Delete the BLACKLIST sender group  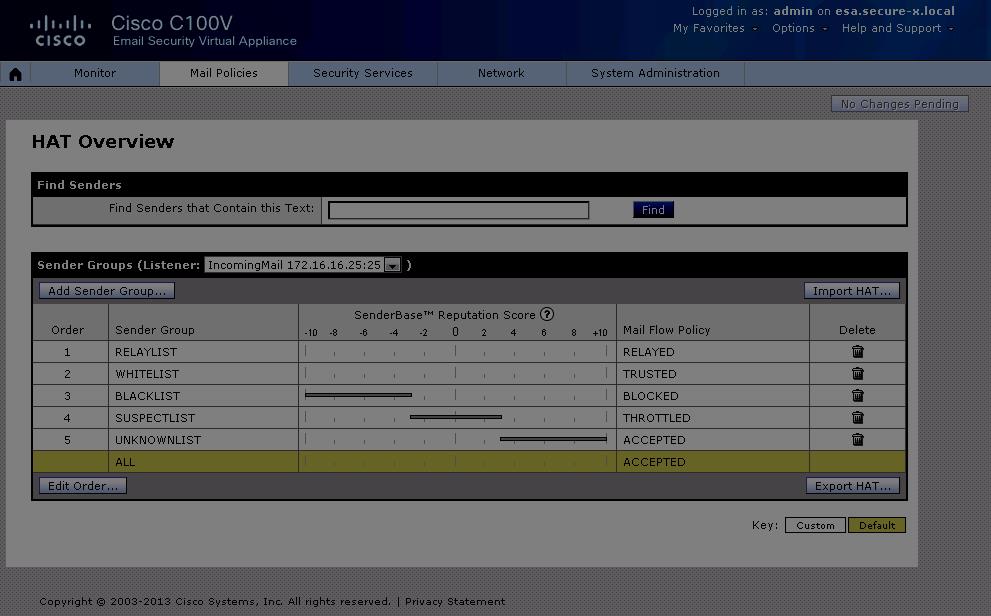[857, 396]
